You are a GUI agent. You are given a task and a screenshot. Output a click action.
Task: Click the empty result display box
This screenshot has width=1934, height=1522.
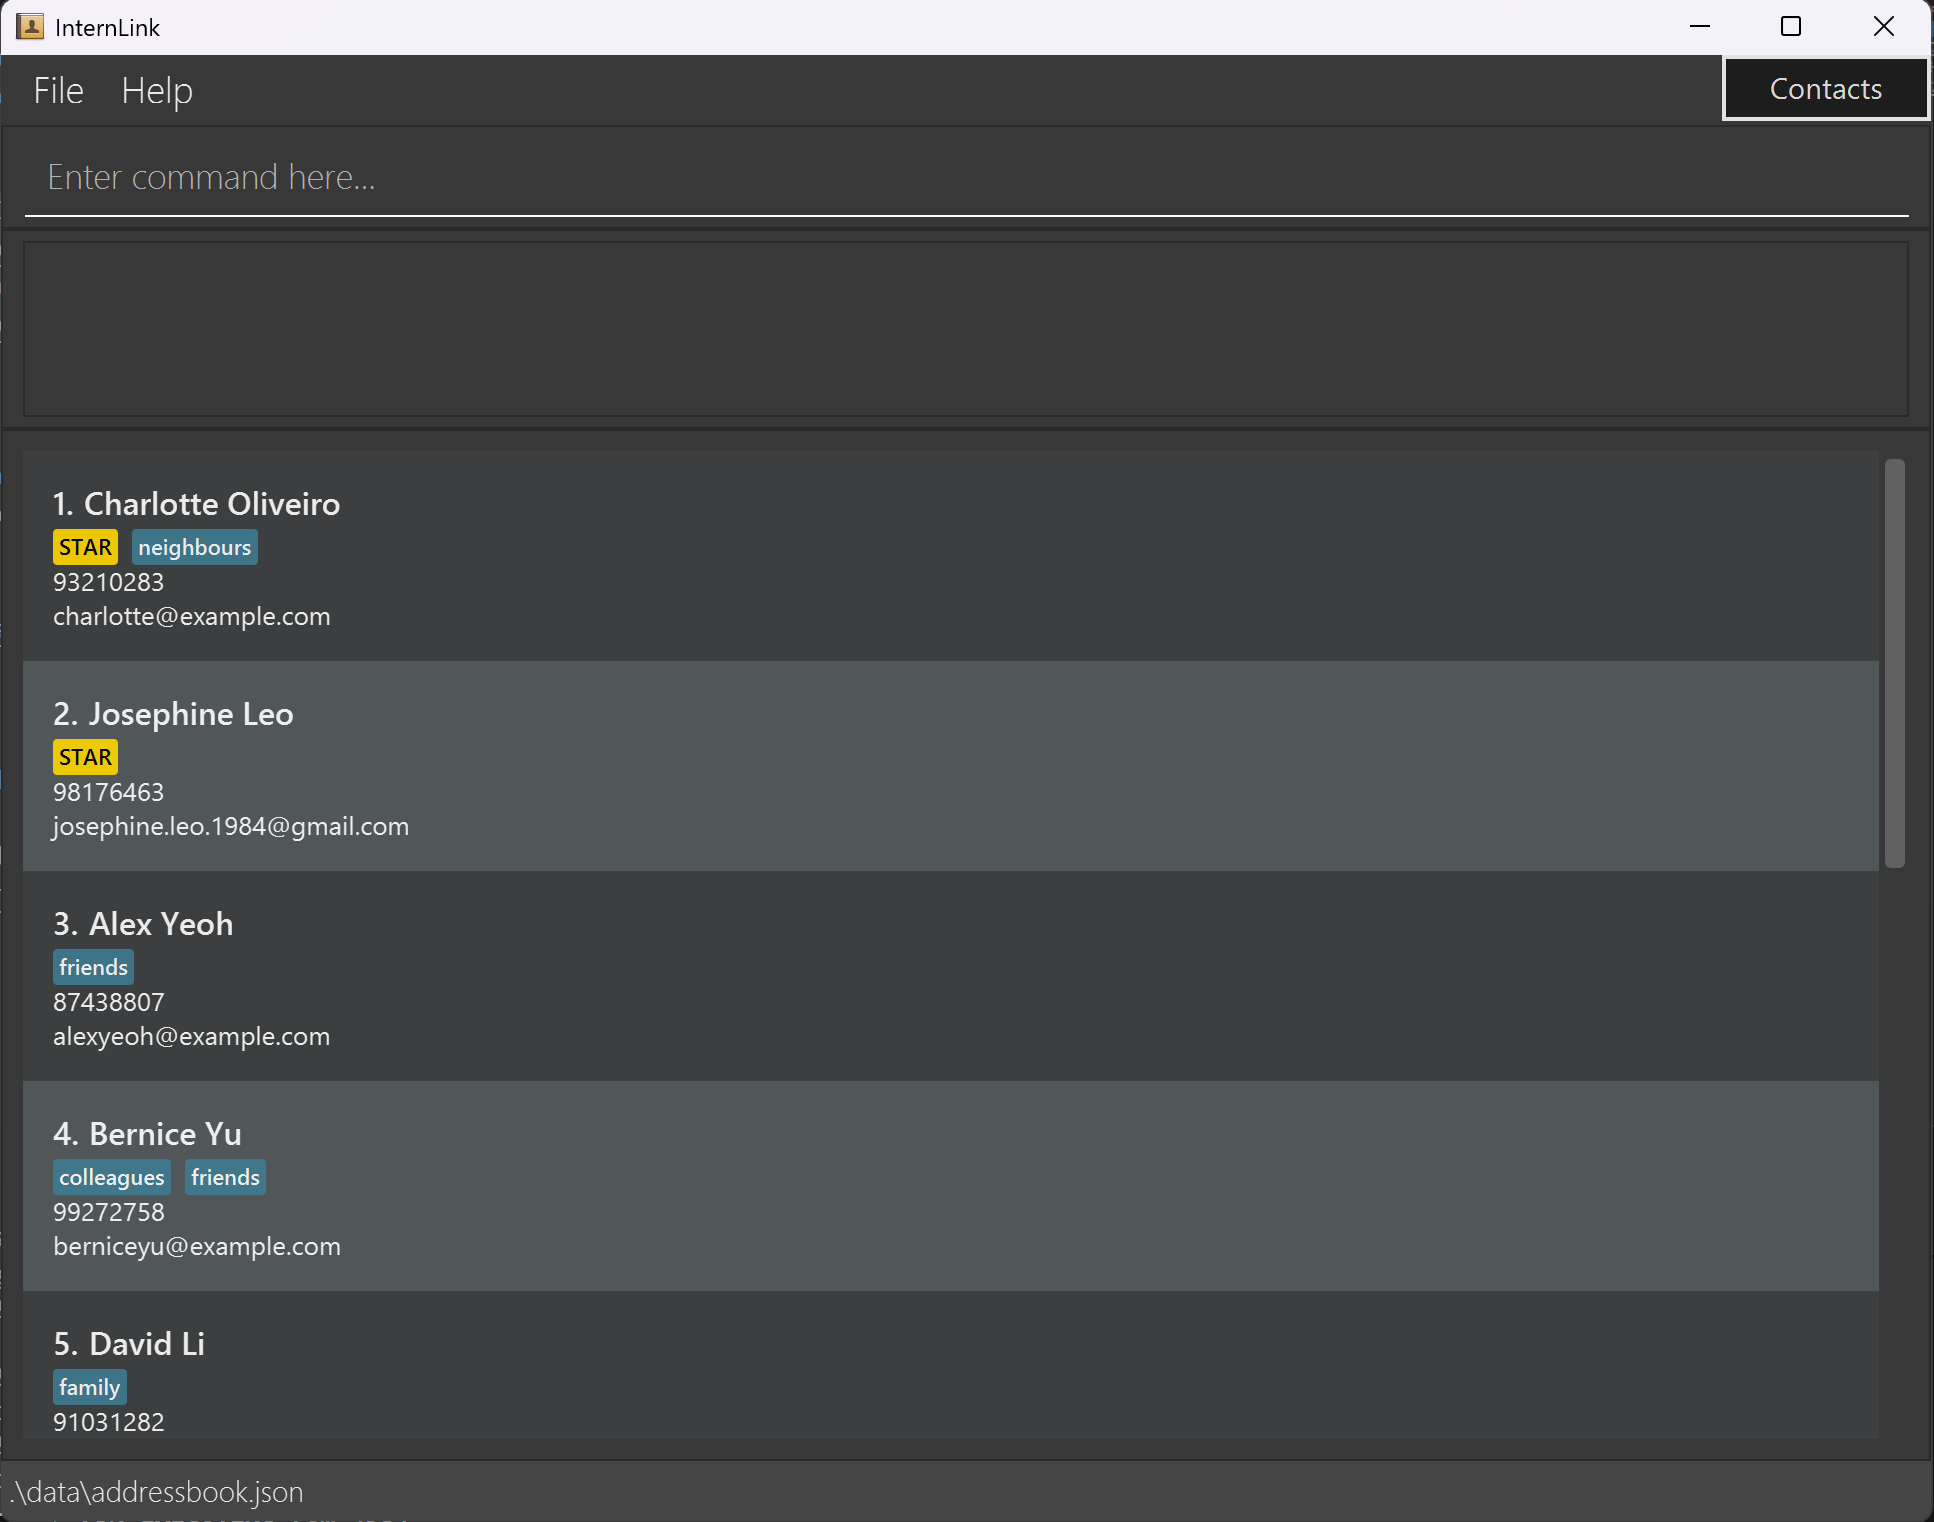(x=965, y=329)
